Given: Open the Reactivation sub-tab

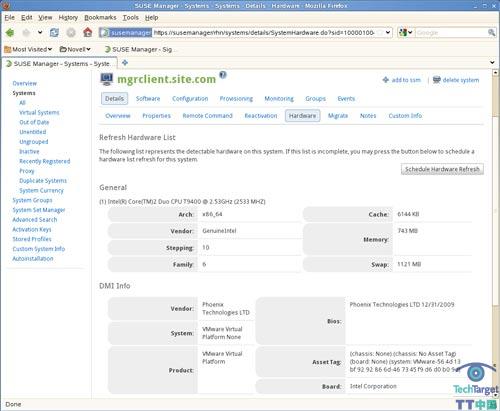Looking at the screenshot, I should (x=261, y=116).
